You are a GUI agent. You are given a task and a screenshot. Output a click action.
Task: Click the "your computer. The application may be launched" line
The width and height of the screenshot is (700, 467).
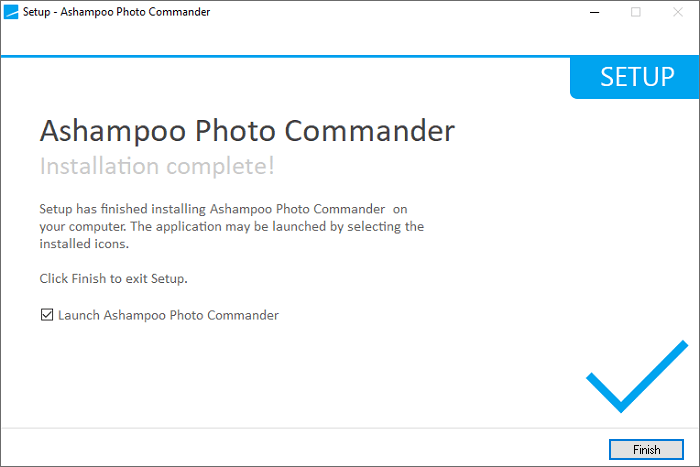coord(231,226)
